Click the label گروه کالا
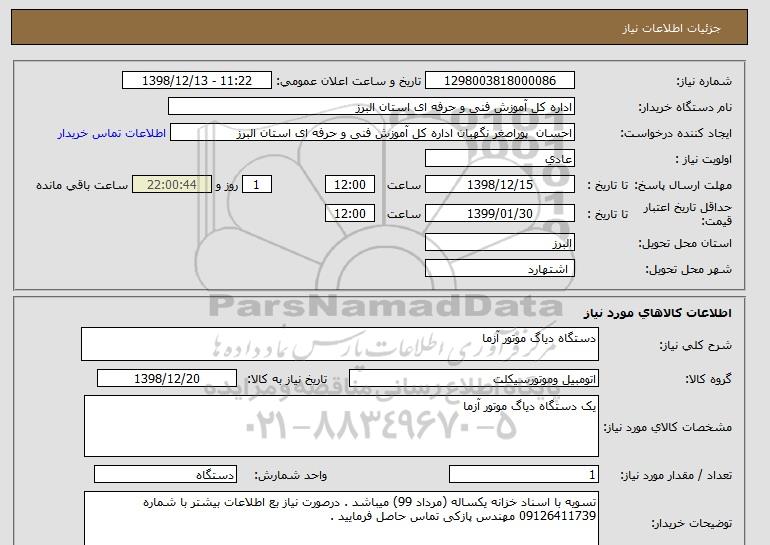770x545 pixels. point(708,379)
